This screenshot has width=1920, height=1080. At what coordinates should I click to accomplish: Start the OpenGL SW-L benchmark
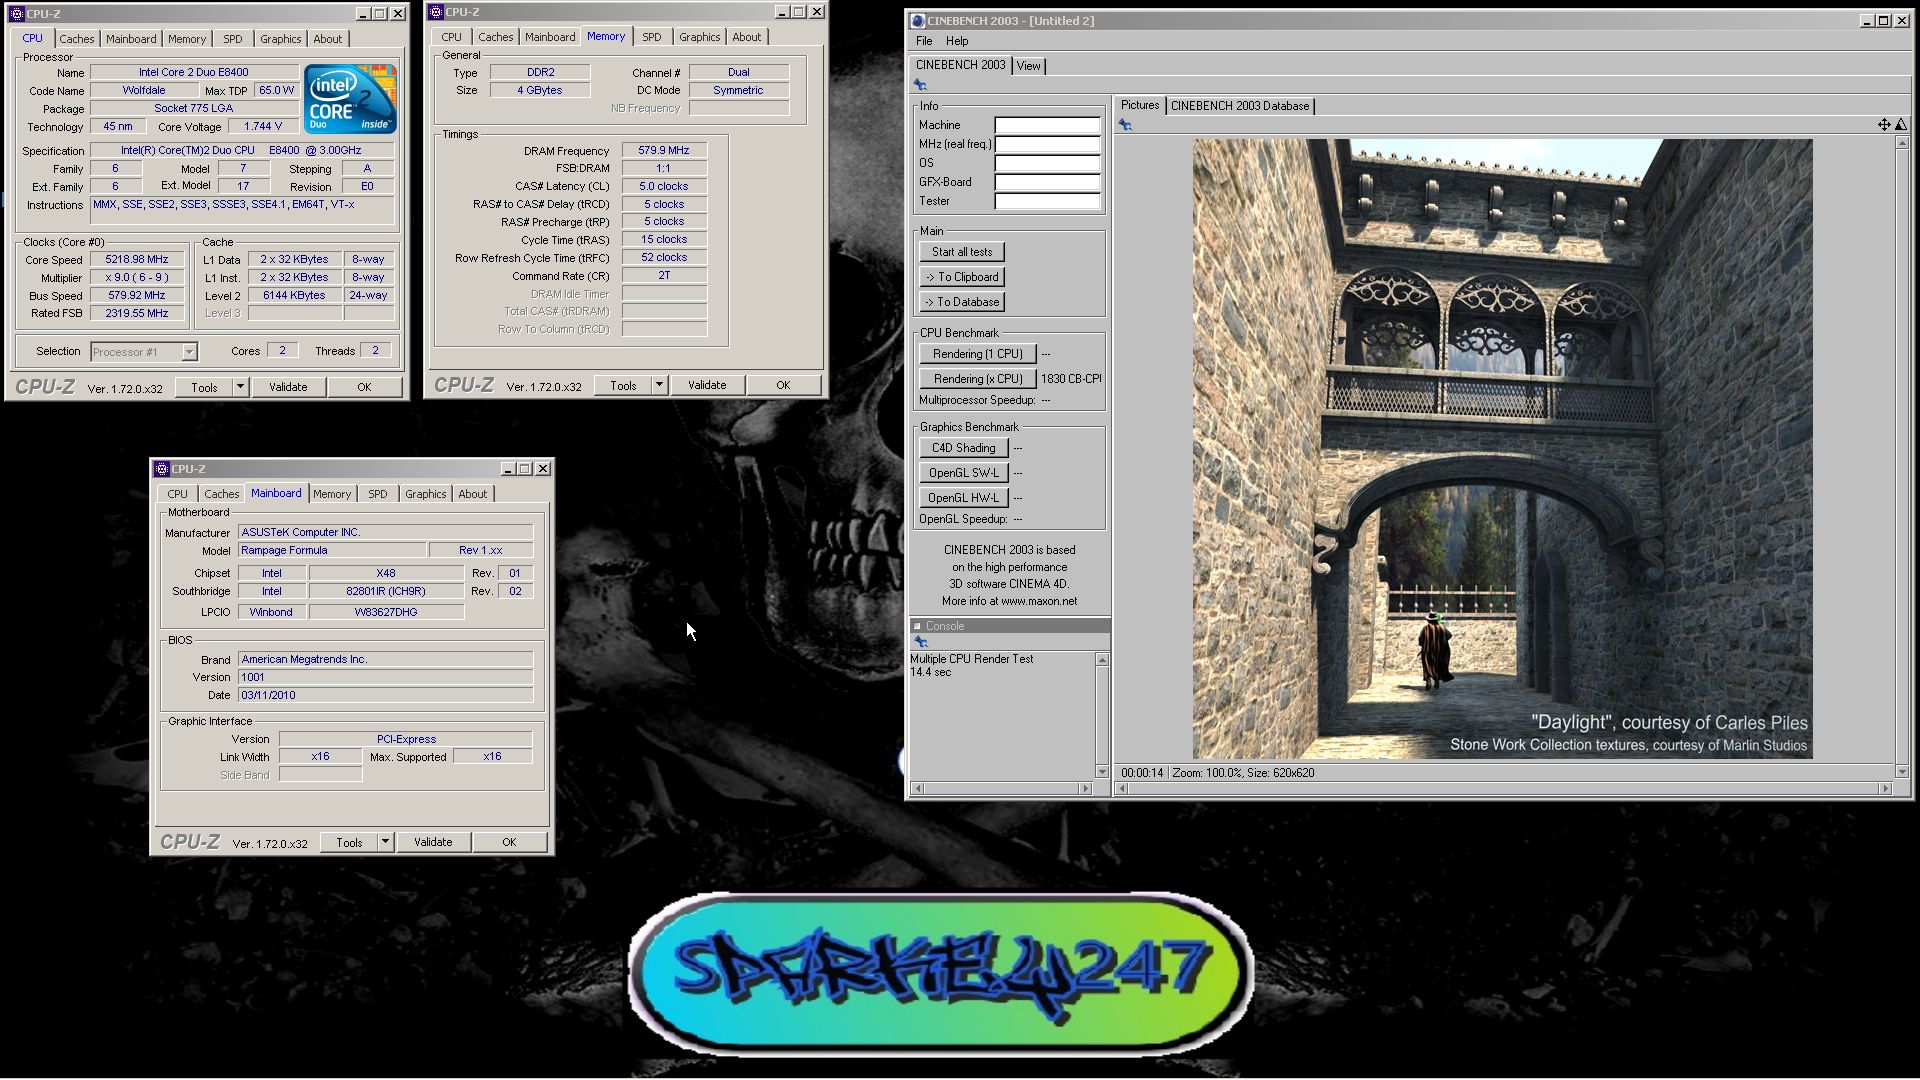[x=963, y=473]
